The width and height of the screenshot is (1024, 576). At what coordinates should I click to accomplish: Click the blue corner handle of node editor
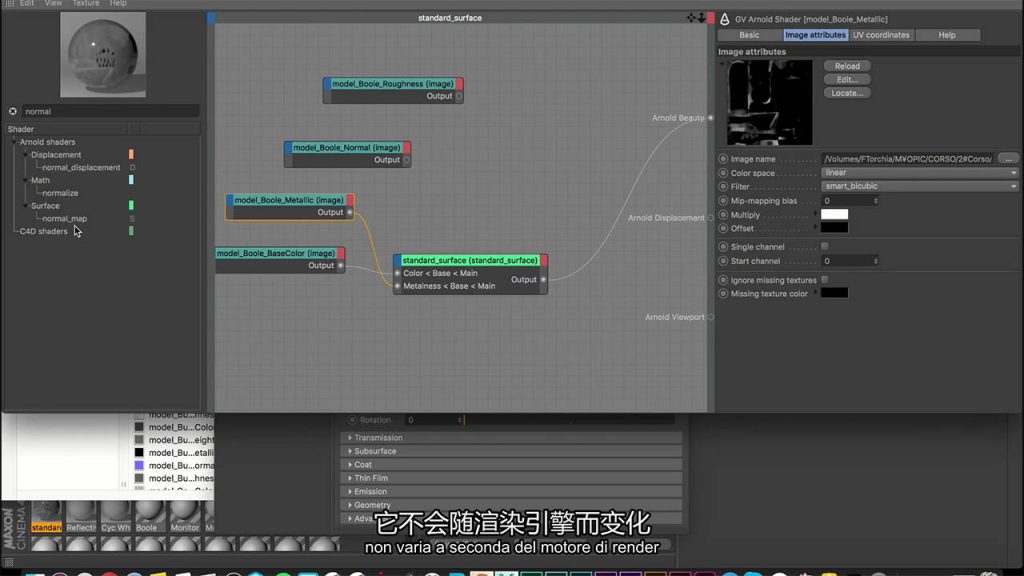coord(211,18)
